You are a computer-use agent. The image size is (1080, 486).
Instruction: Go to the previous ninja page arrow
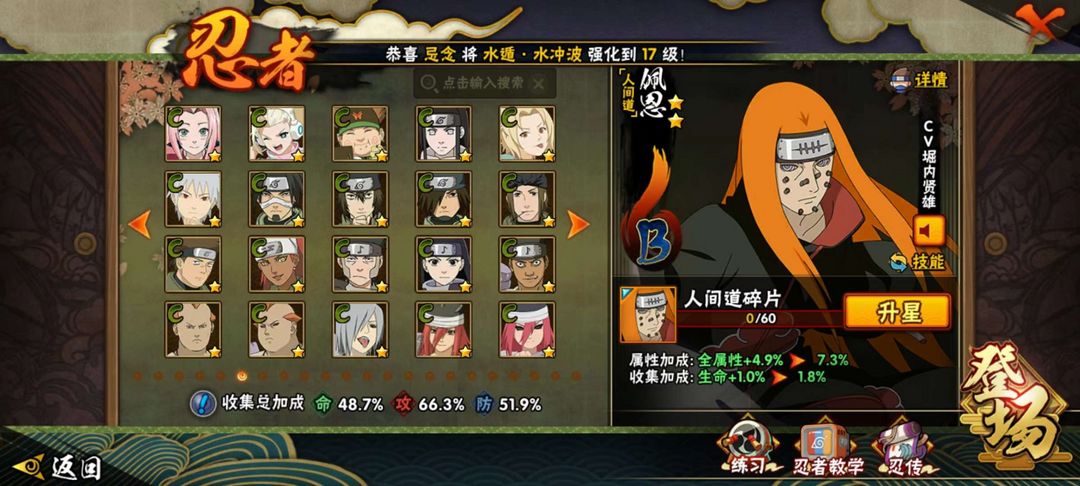point(140,224)
